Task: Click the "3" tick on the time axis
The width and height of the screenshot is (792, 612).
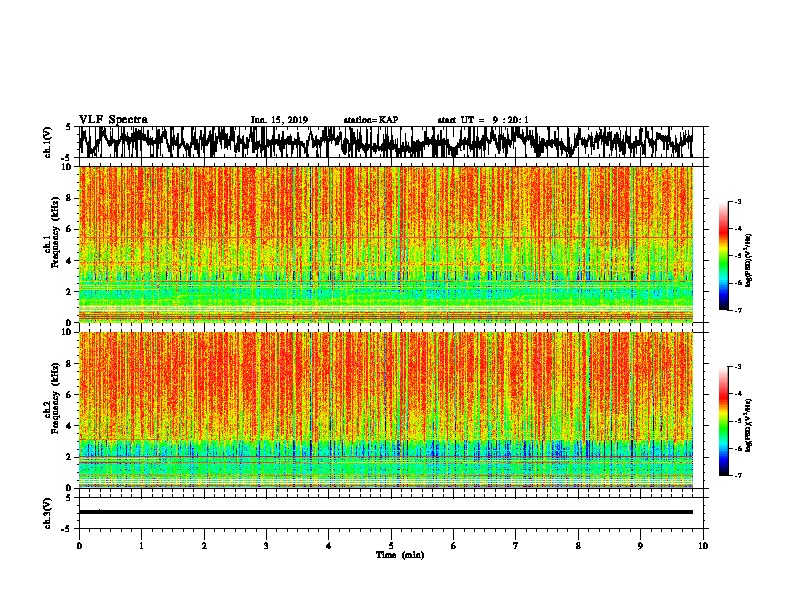Action: [x=266, y=546]
